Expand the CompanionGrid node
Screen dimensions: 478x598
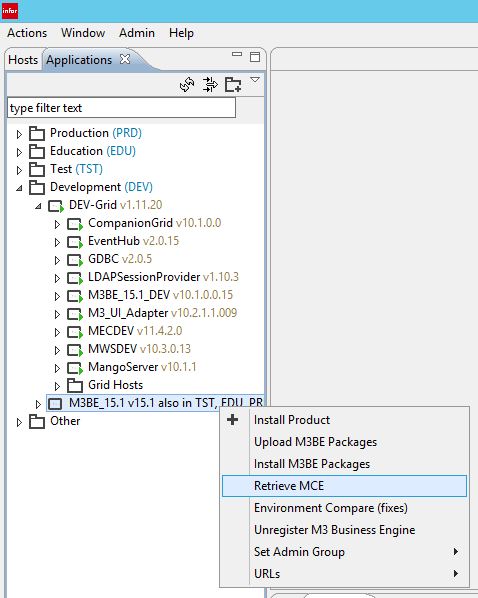tap(57, 224)
